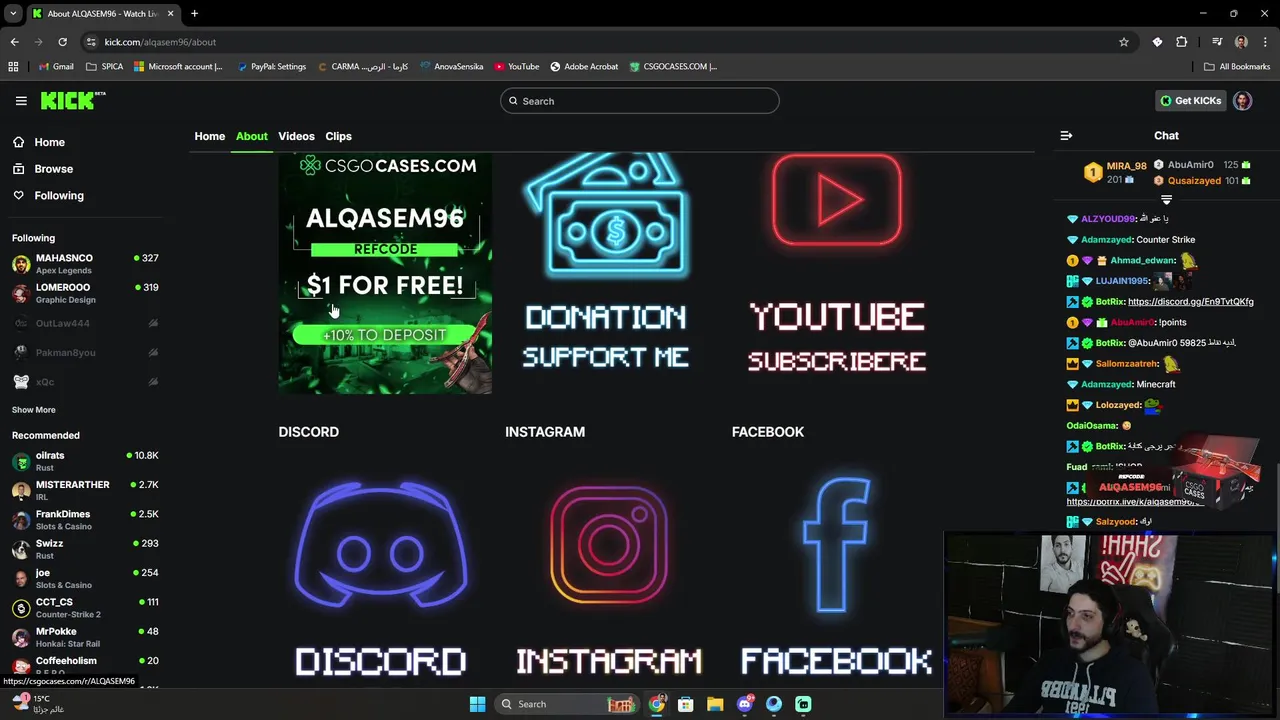1280x720 pixels.
Task: Click the YouTube Subscribe panel
Action: pyautogui.click(x=837, y=265)
